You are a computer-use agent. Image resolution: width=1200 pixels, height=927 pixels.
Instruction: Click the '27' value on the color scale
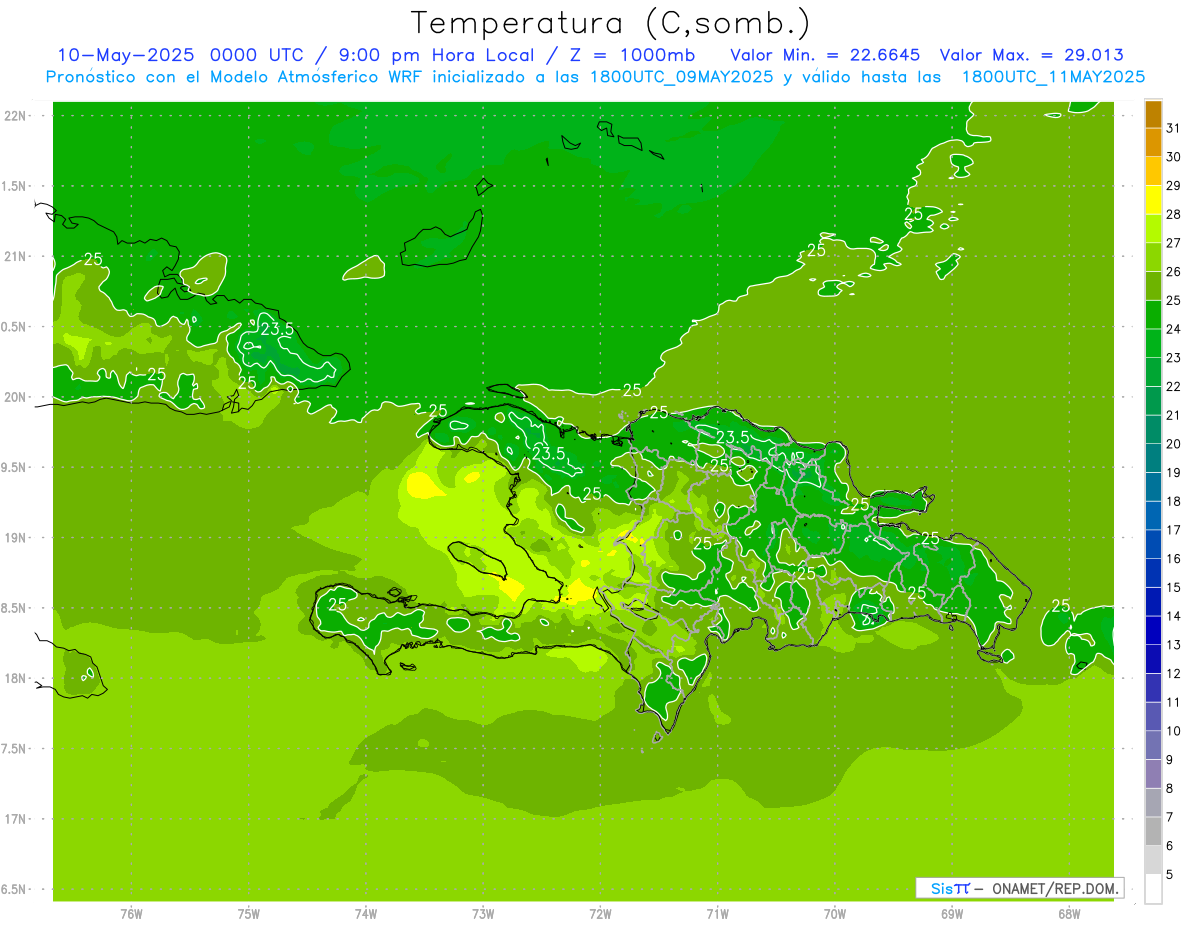1173,243
